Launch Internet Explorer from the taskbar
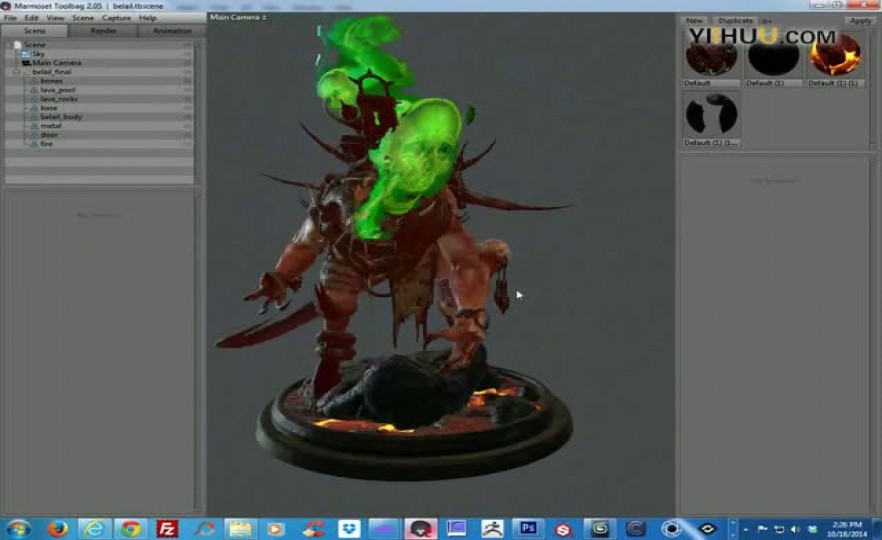Screen dimensions: 882x540 94,529
